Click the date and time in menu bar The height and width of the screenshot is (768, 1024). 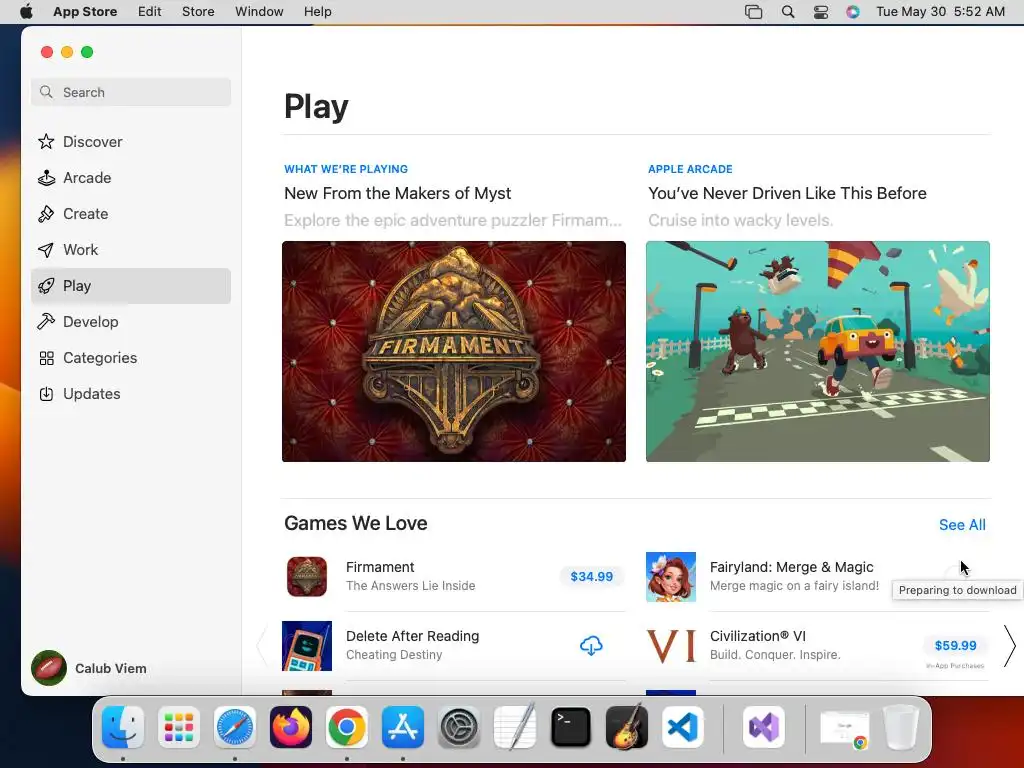[x=940, y=12]
